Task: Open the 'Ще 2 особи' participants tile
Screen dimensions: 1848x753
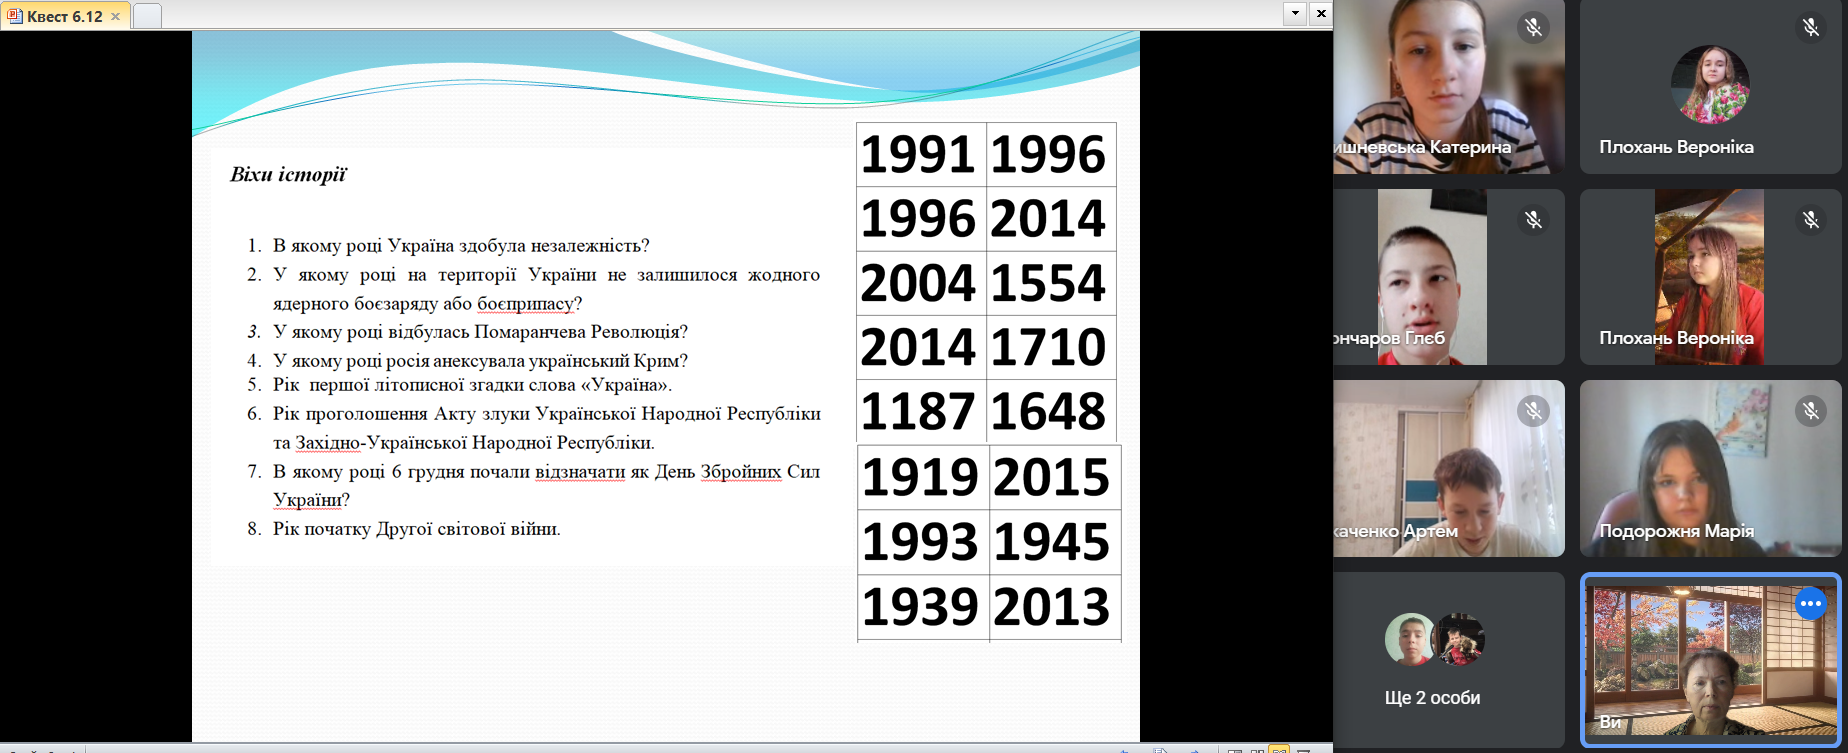Action: (1432, 660)
